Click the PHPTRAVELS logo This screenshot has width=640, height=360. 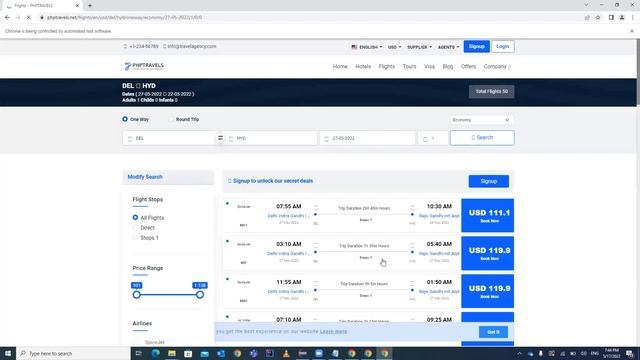(144, 66)
